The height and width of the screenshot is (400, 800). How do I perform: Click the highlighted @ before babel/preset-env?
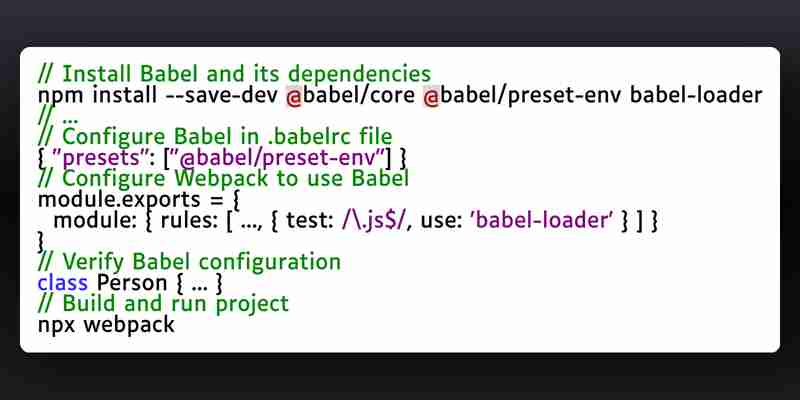[431, 96]
